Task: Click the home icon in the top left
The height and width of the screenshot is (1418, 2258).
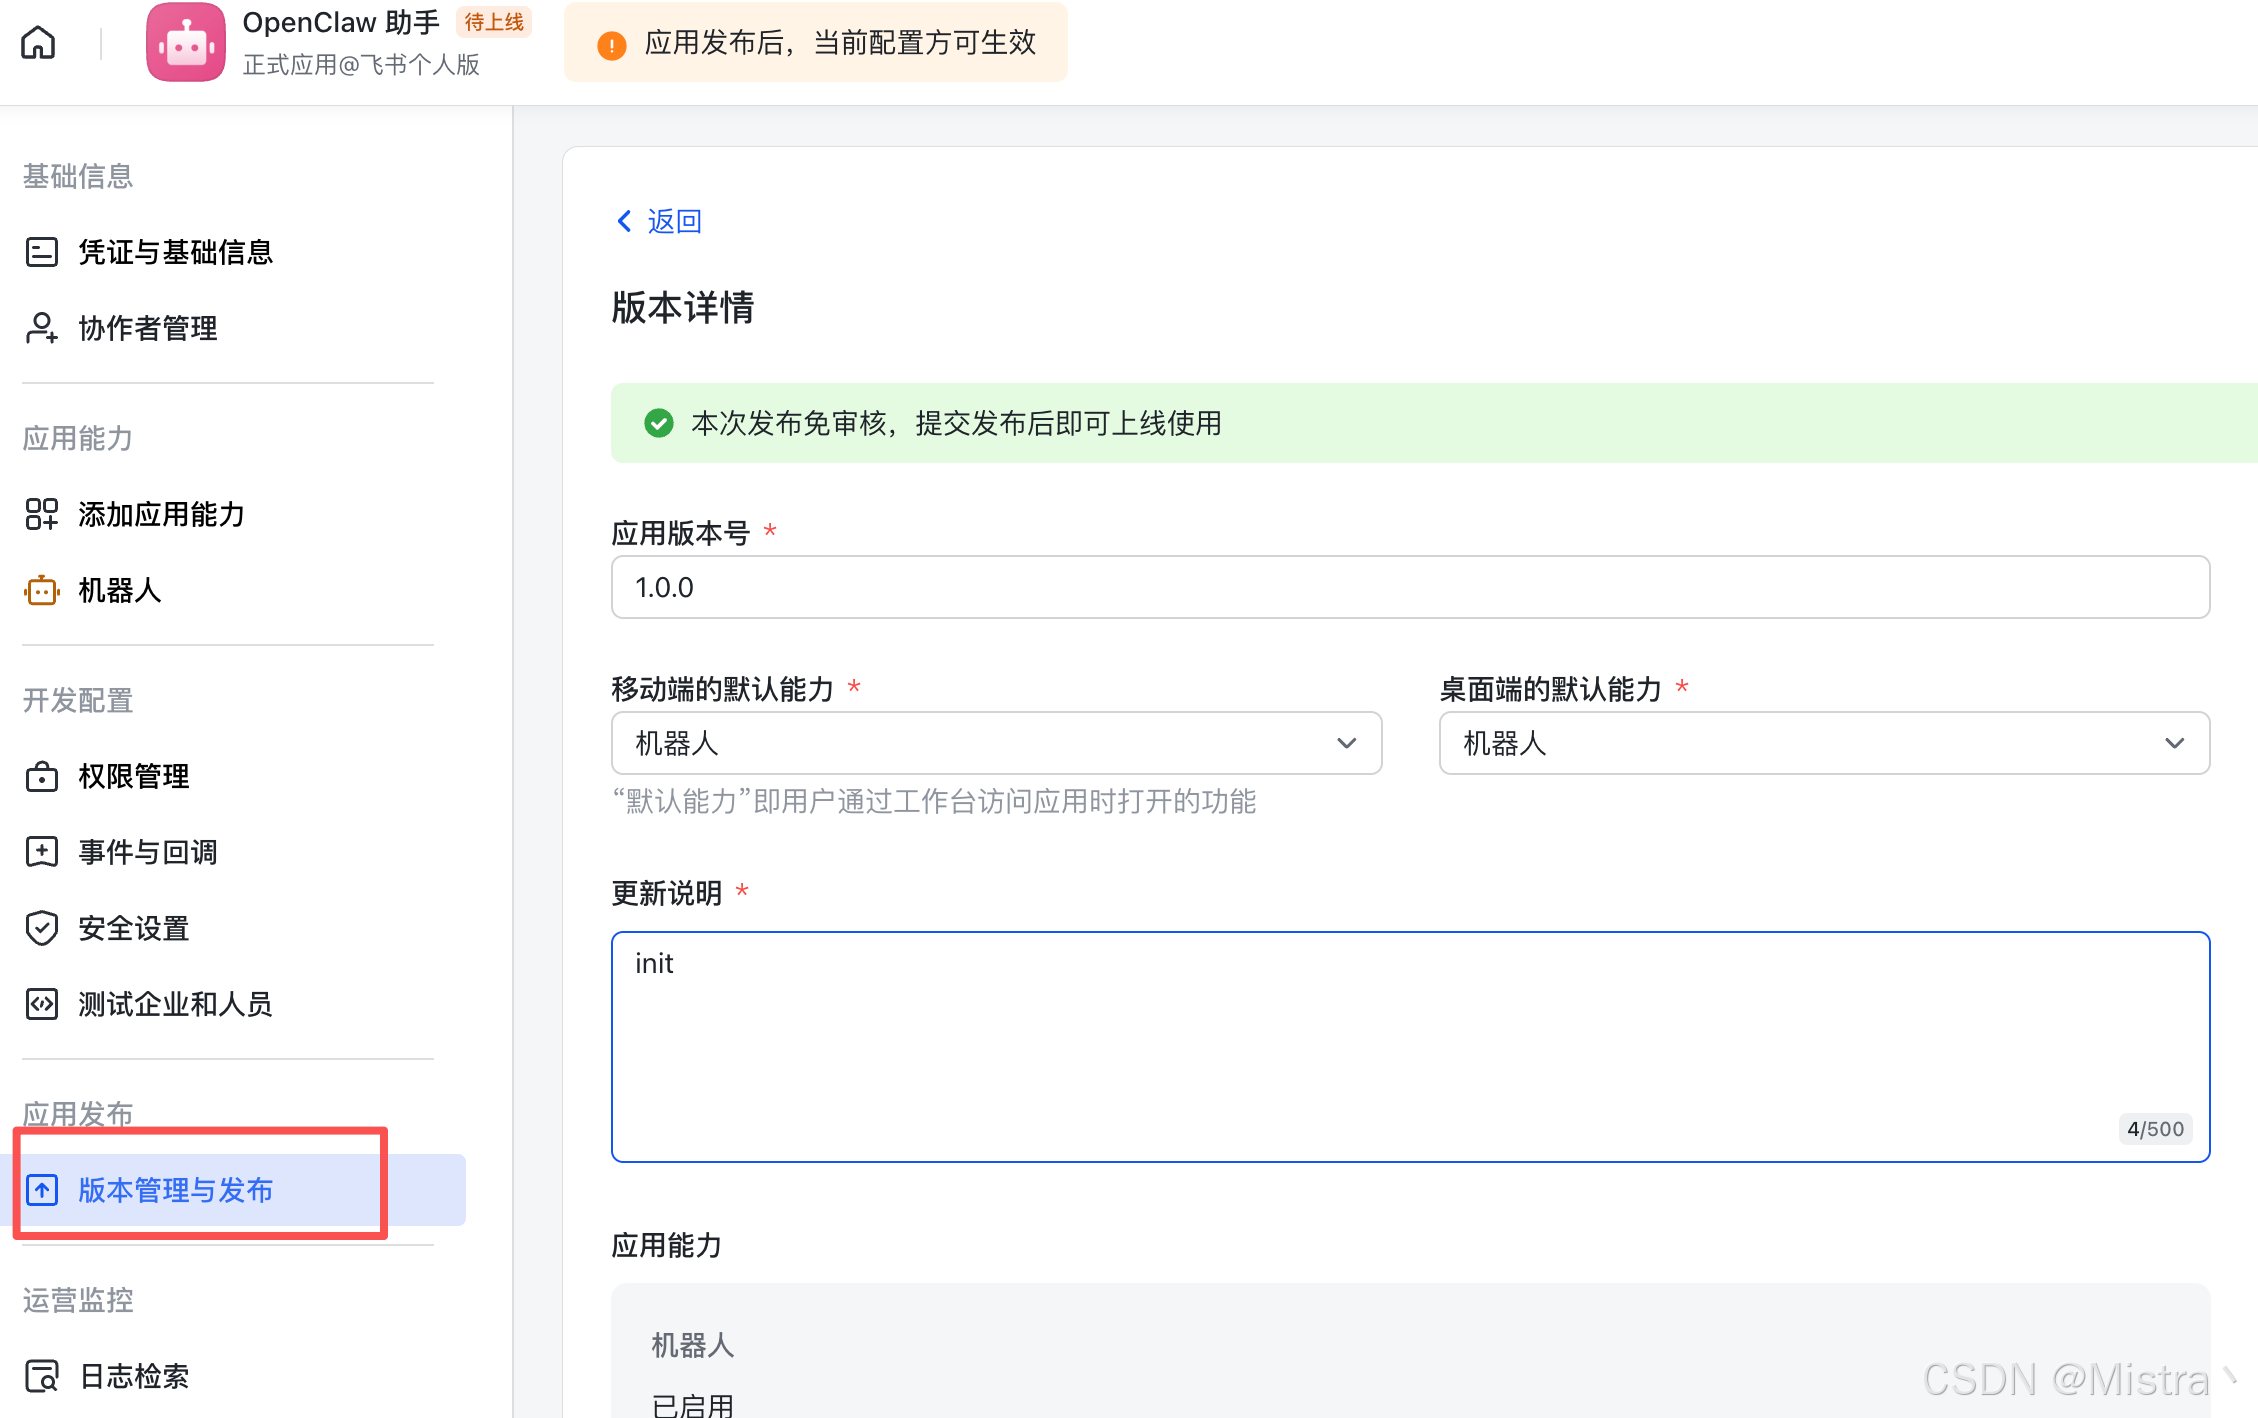Action: (x=38, y=42)
